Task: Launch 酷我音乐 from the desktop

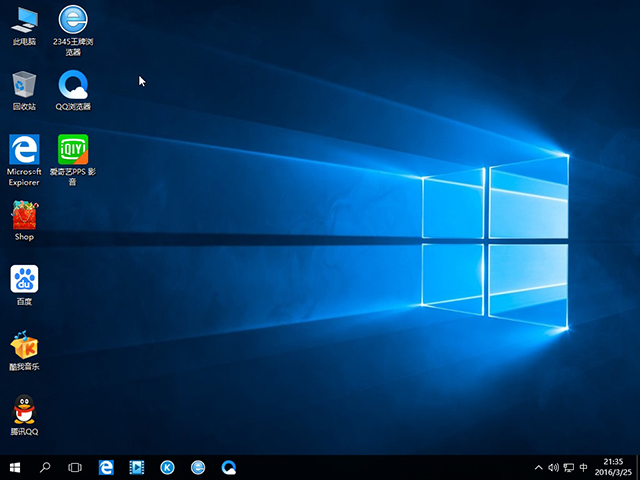Action: 24,346
